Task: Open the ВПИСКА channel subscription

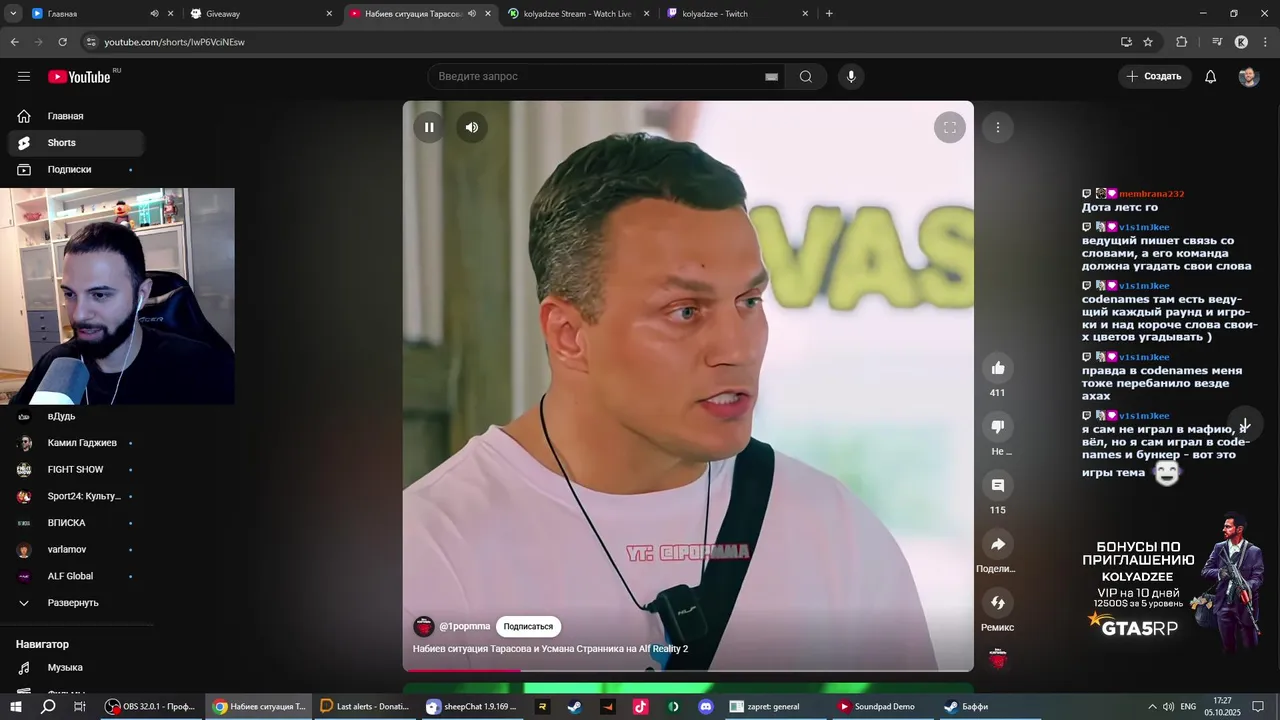Action: pyautogui.click(x=76, y=523)
